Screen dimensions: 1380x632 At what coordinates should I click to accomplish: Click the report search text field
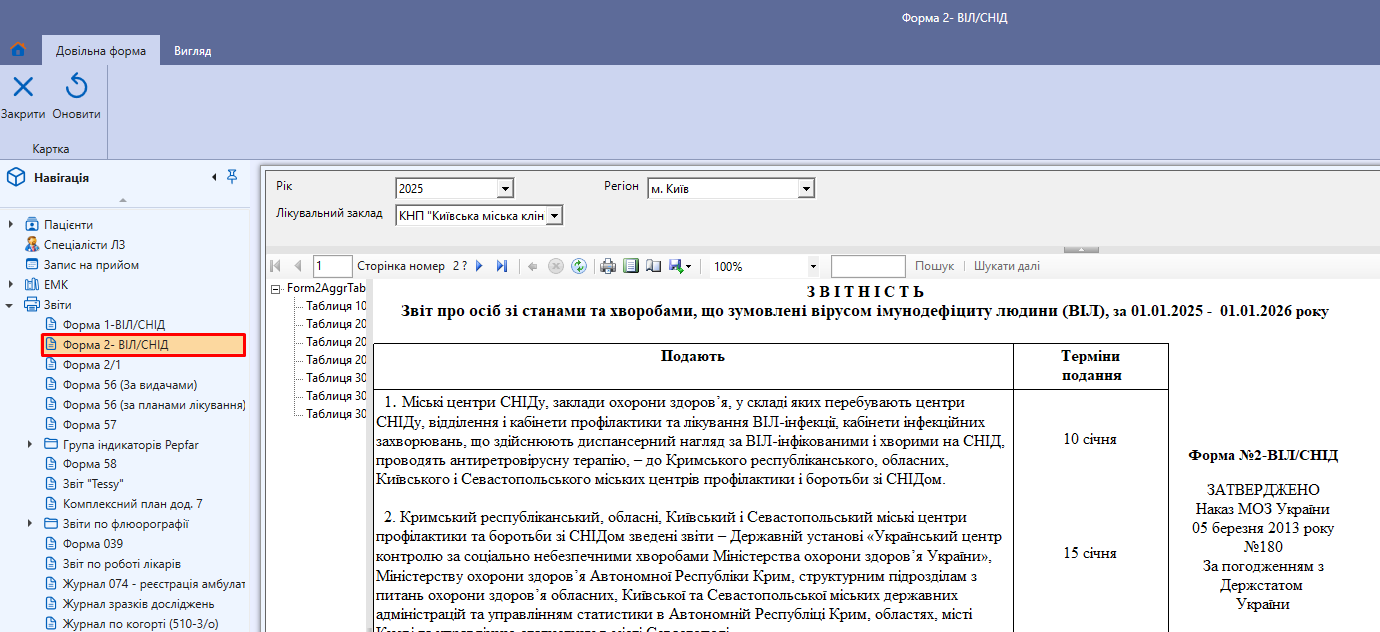868,266
